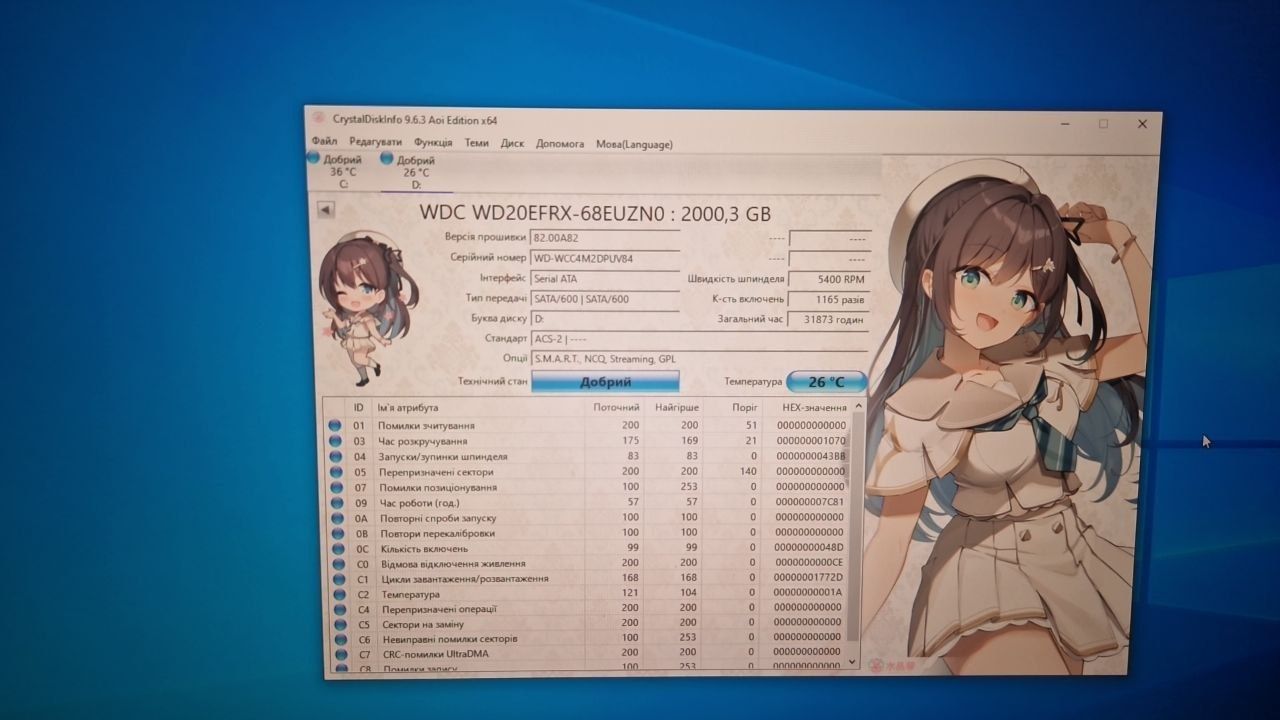Click the C: drive blue status orb
The width and height of the screenshot is (1280, 720).
313,158
